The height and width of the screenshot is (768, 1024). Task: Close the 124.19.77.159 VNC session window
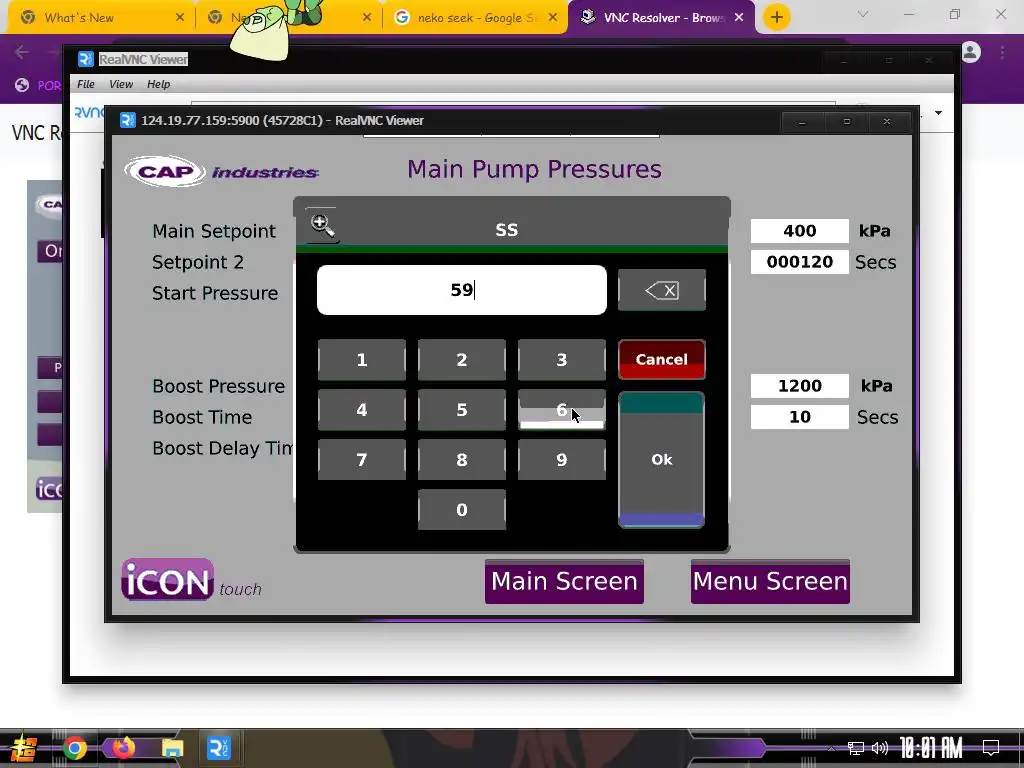[x=887, y=121]
